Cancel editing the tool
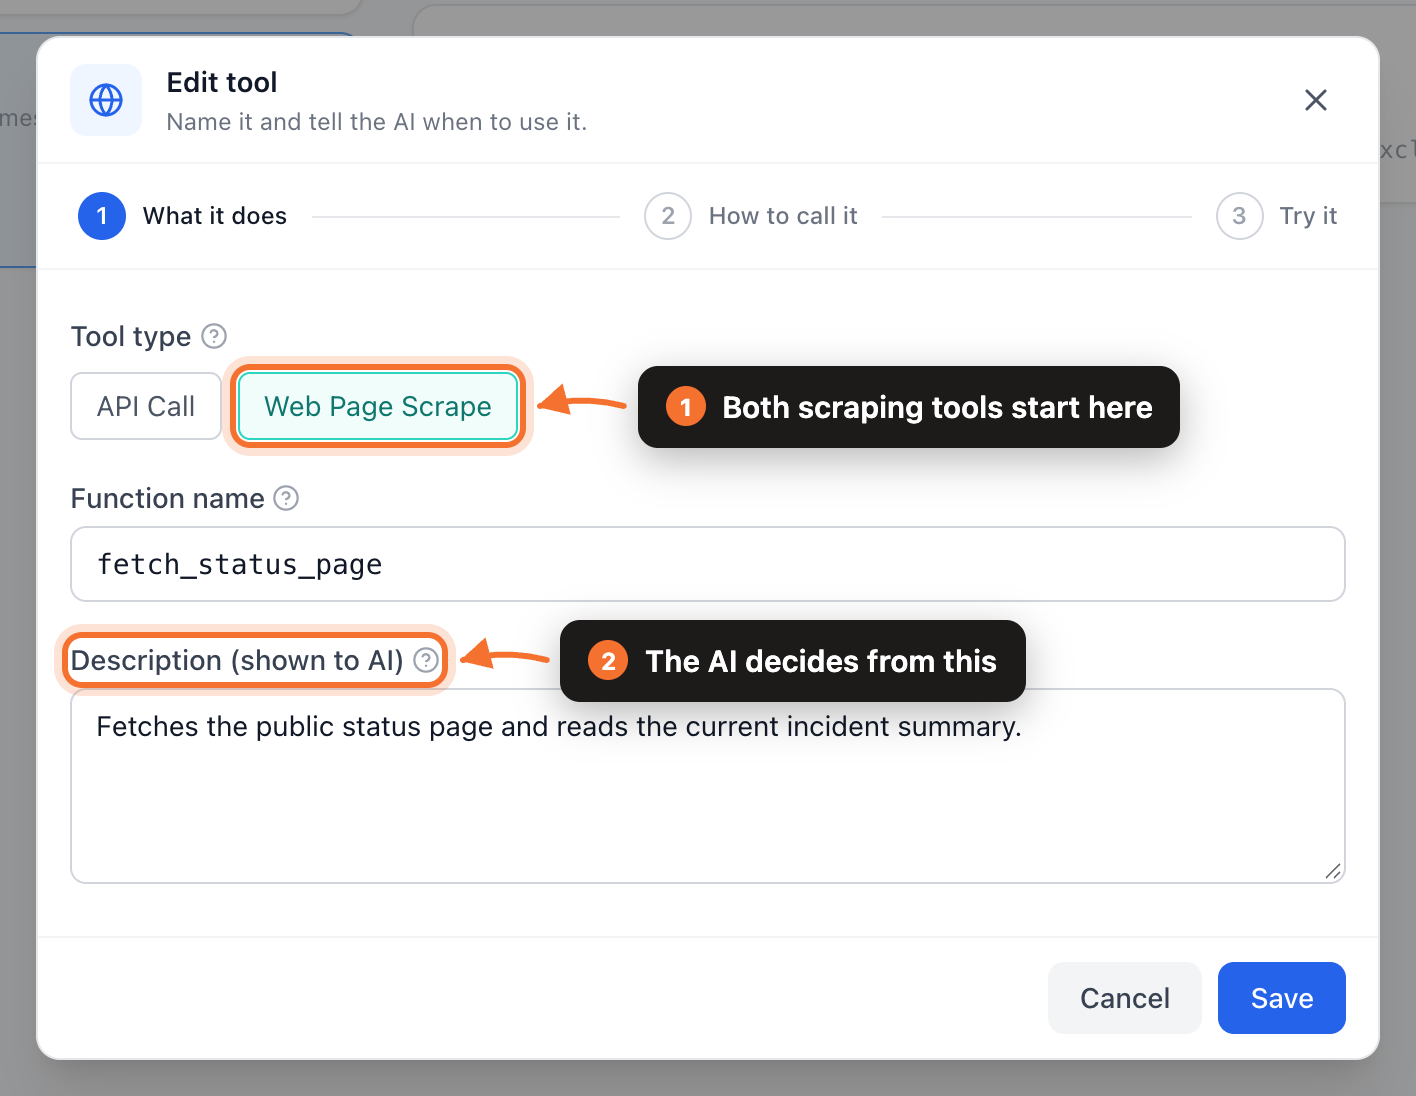 coord(1125,998)
